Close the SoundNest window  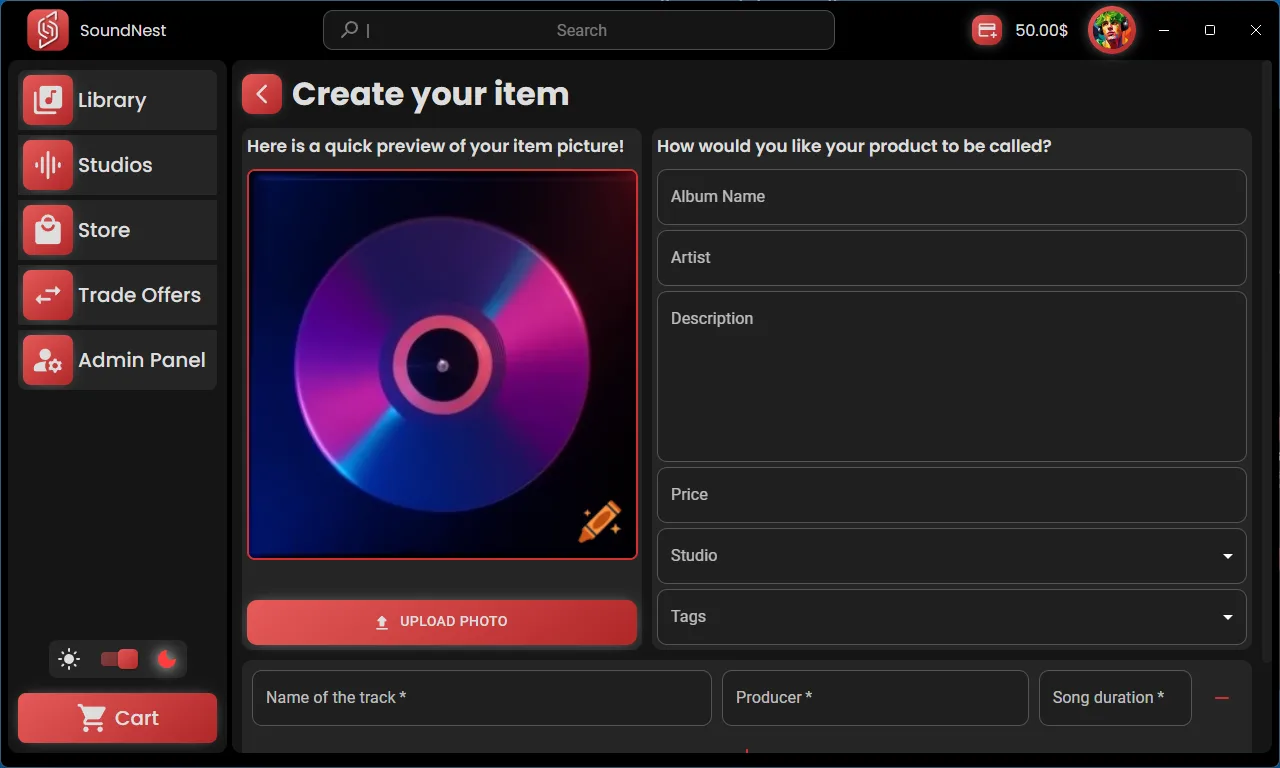1256,30
